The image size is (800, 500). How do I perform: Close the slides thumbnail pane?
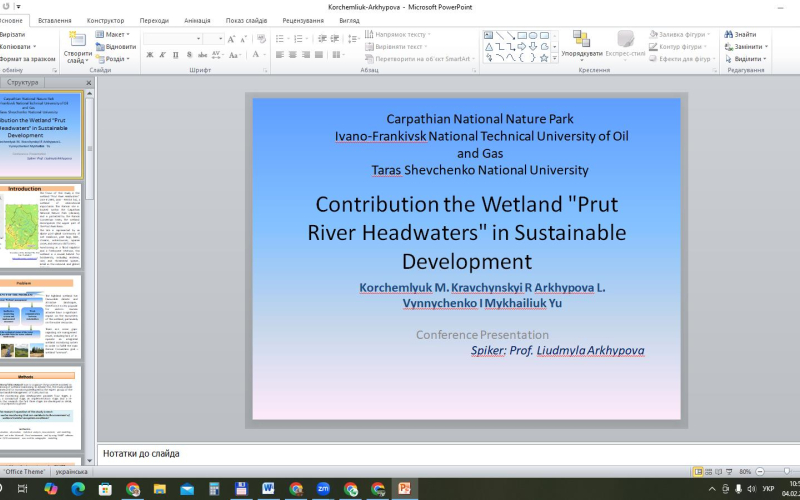(x=89, y=82)
